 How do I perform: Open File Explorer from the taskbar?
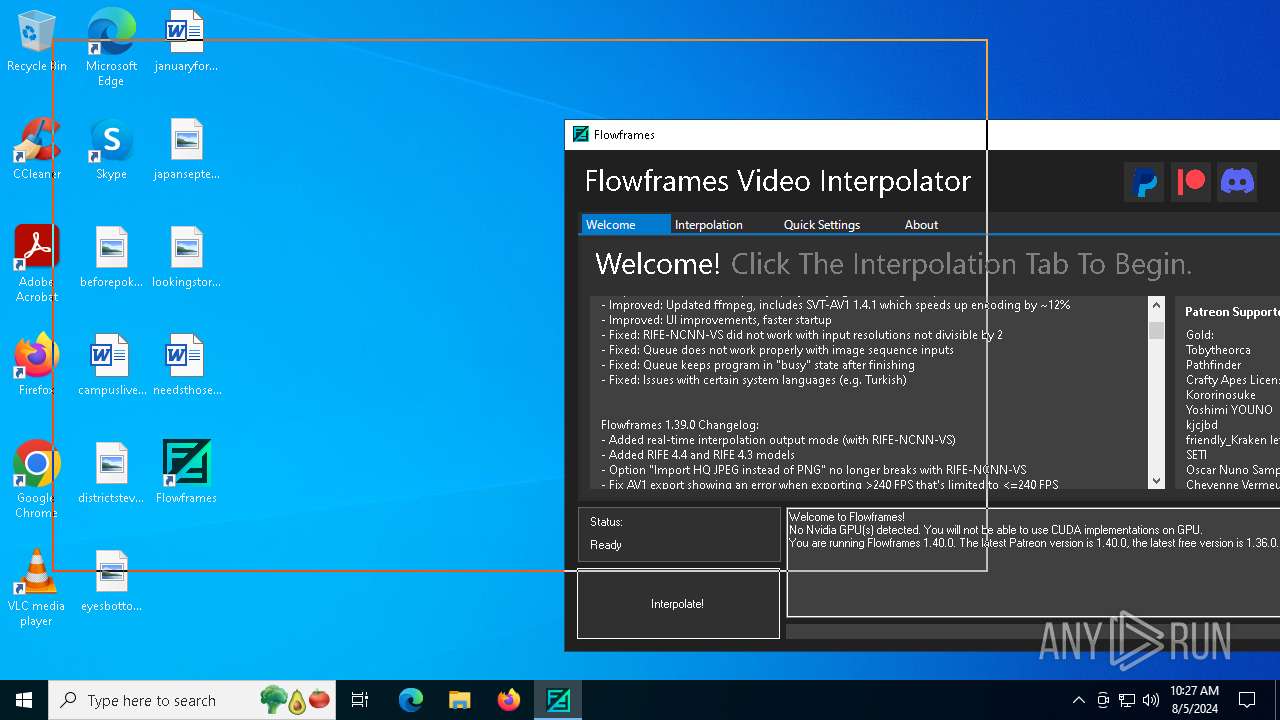coord(460,700)
